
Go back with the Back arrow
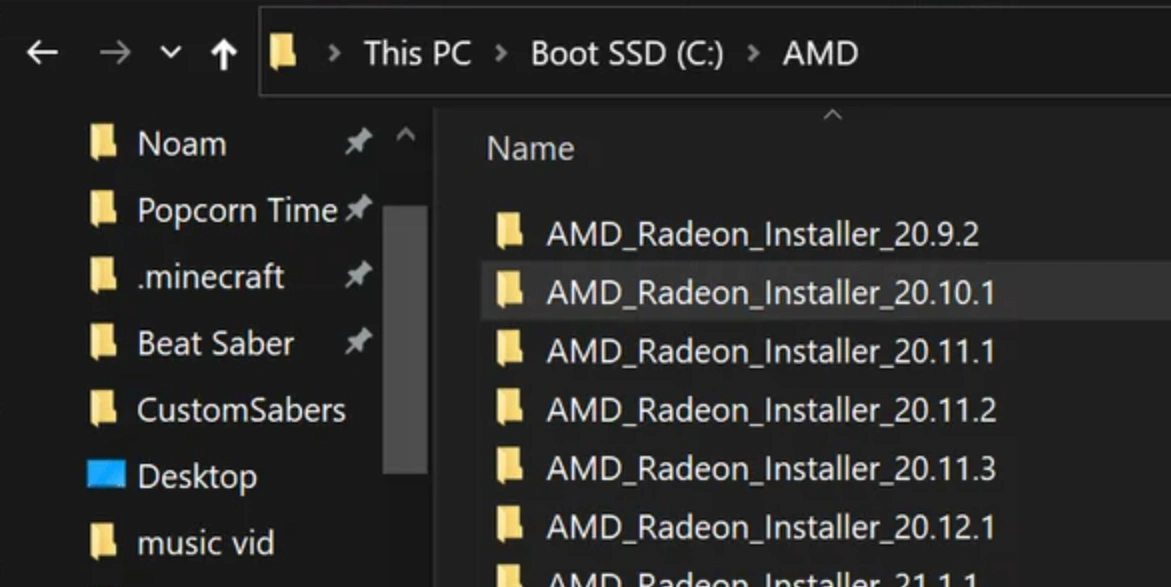click(43, 52)
